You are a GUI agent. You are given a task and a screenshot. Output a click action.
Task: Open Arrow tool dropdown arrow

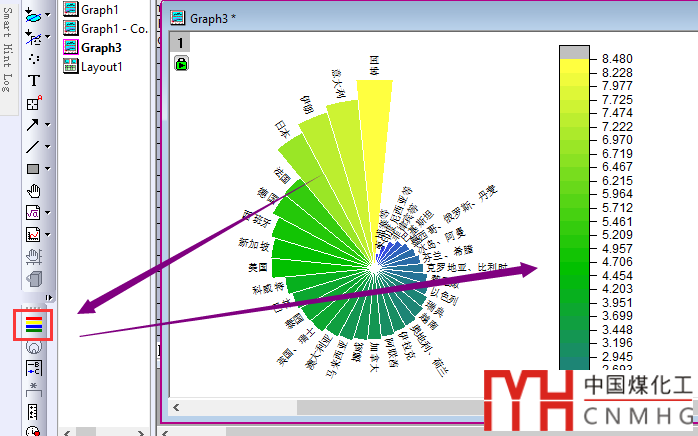[x=48, y=125]
